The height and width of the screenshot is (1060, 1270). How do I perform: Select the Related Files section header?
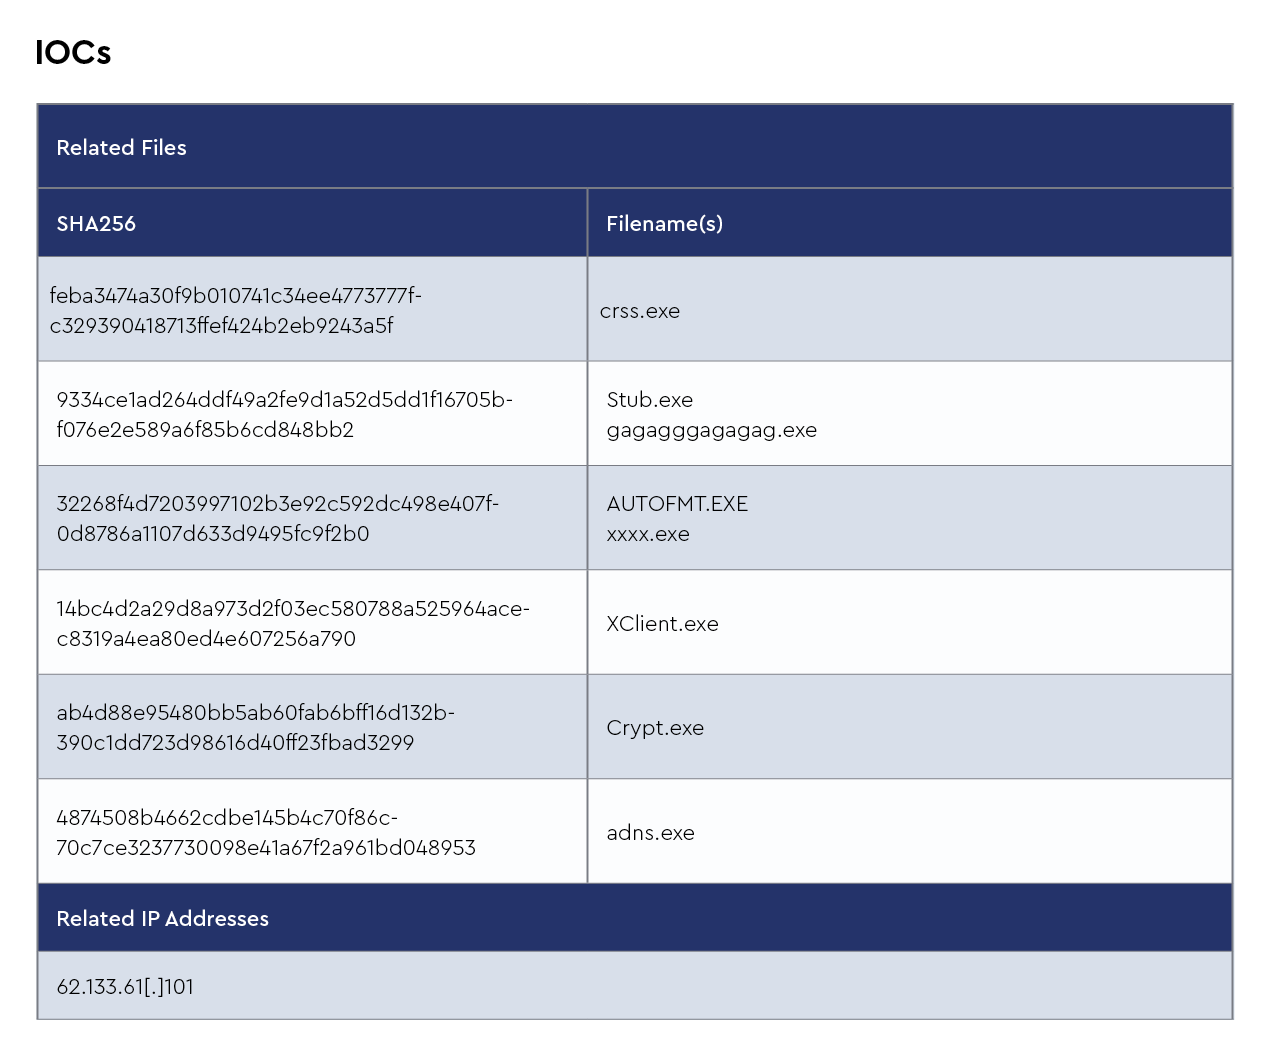pyautogui.click(x=121, y=148)
